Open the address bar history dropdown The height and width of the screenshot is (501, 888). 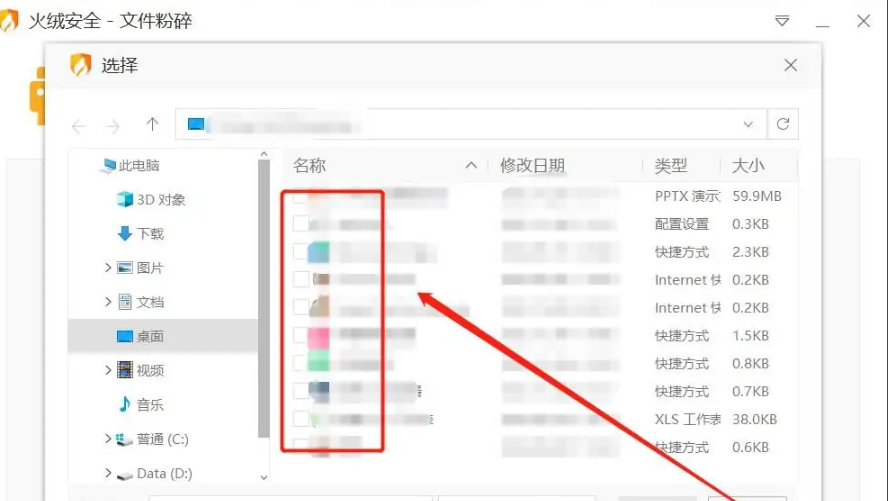[x=748, y=124]
